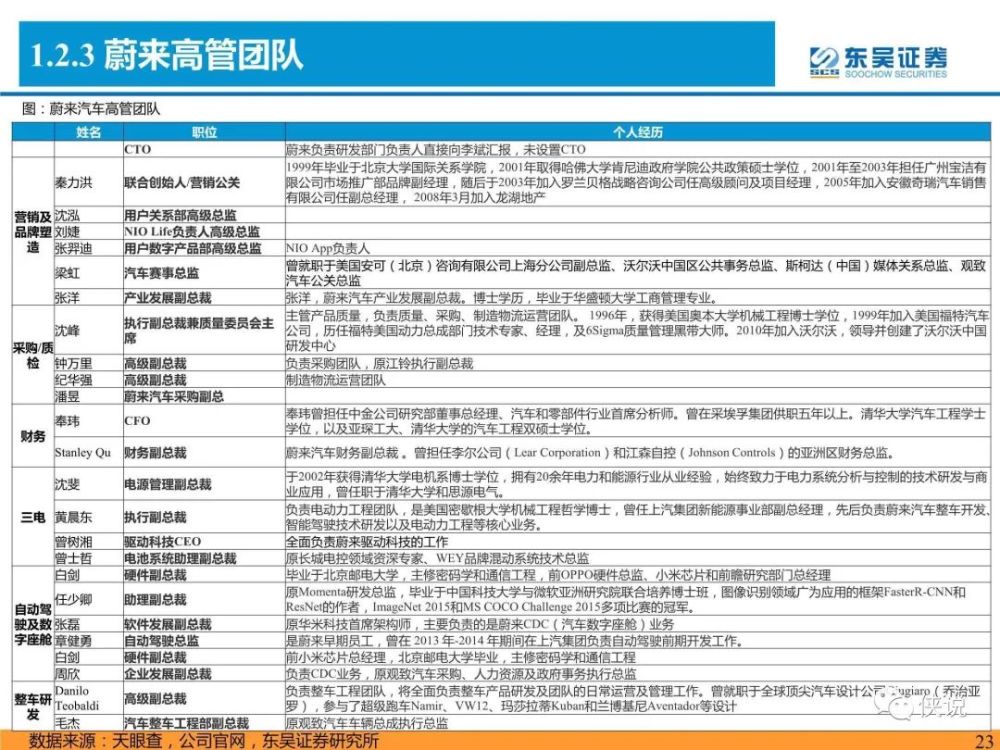Click the 财务 category cell
1000x750 pixels.
(33, 437)
